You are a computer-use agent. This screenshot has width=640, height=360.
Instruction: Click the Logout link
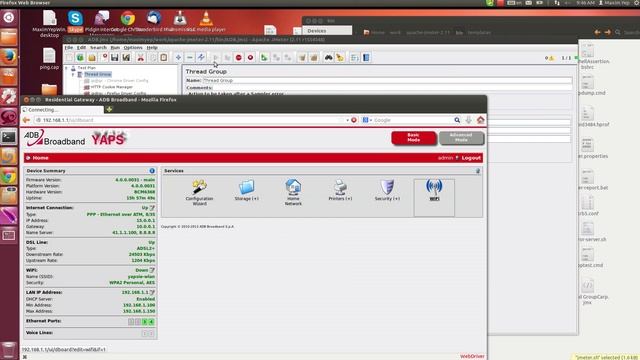click(x=471, y=158)
